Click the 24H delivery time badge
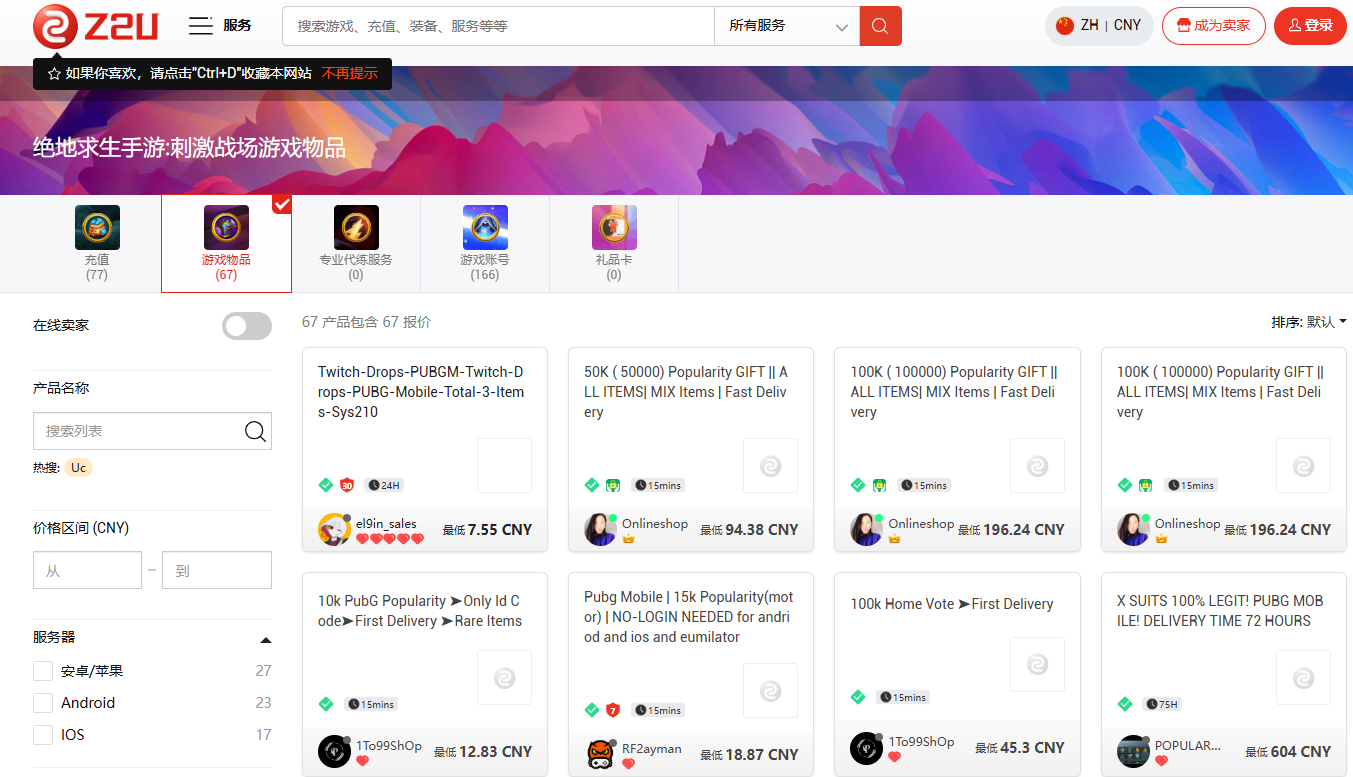 click(x=384, y=485)
